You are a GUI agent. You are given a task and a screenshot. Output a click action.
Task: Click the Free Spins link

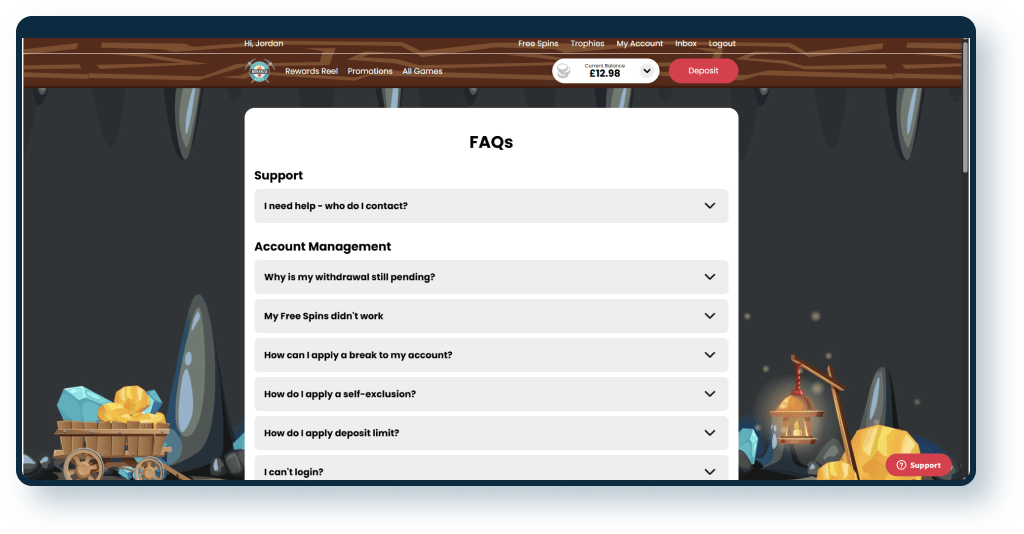pyautogui.click(x=538, y=44)
